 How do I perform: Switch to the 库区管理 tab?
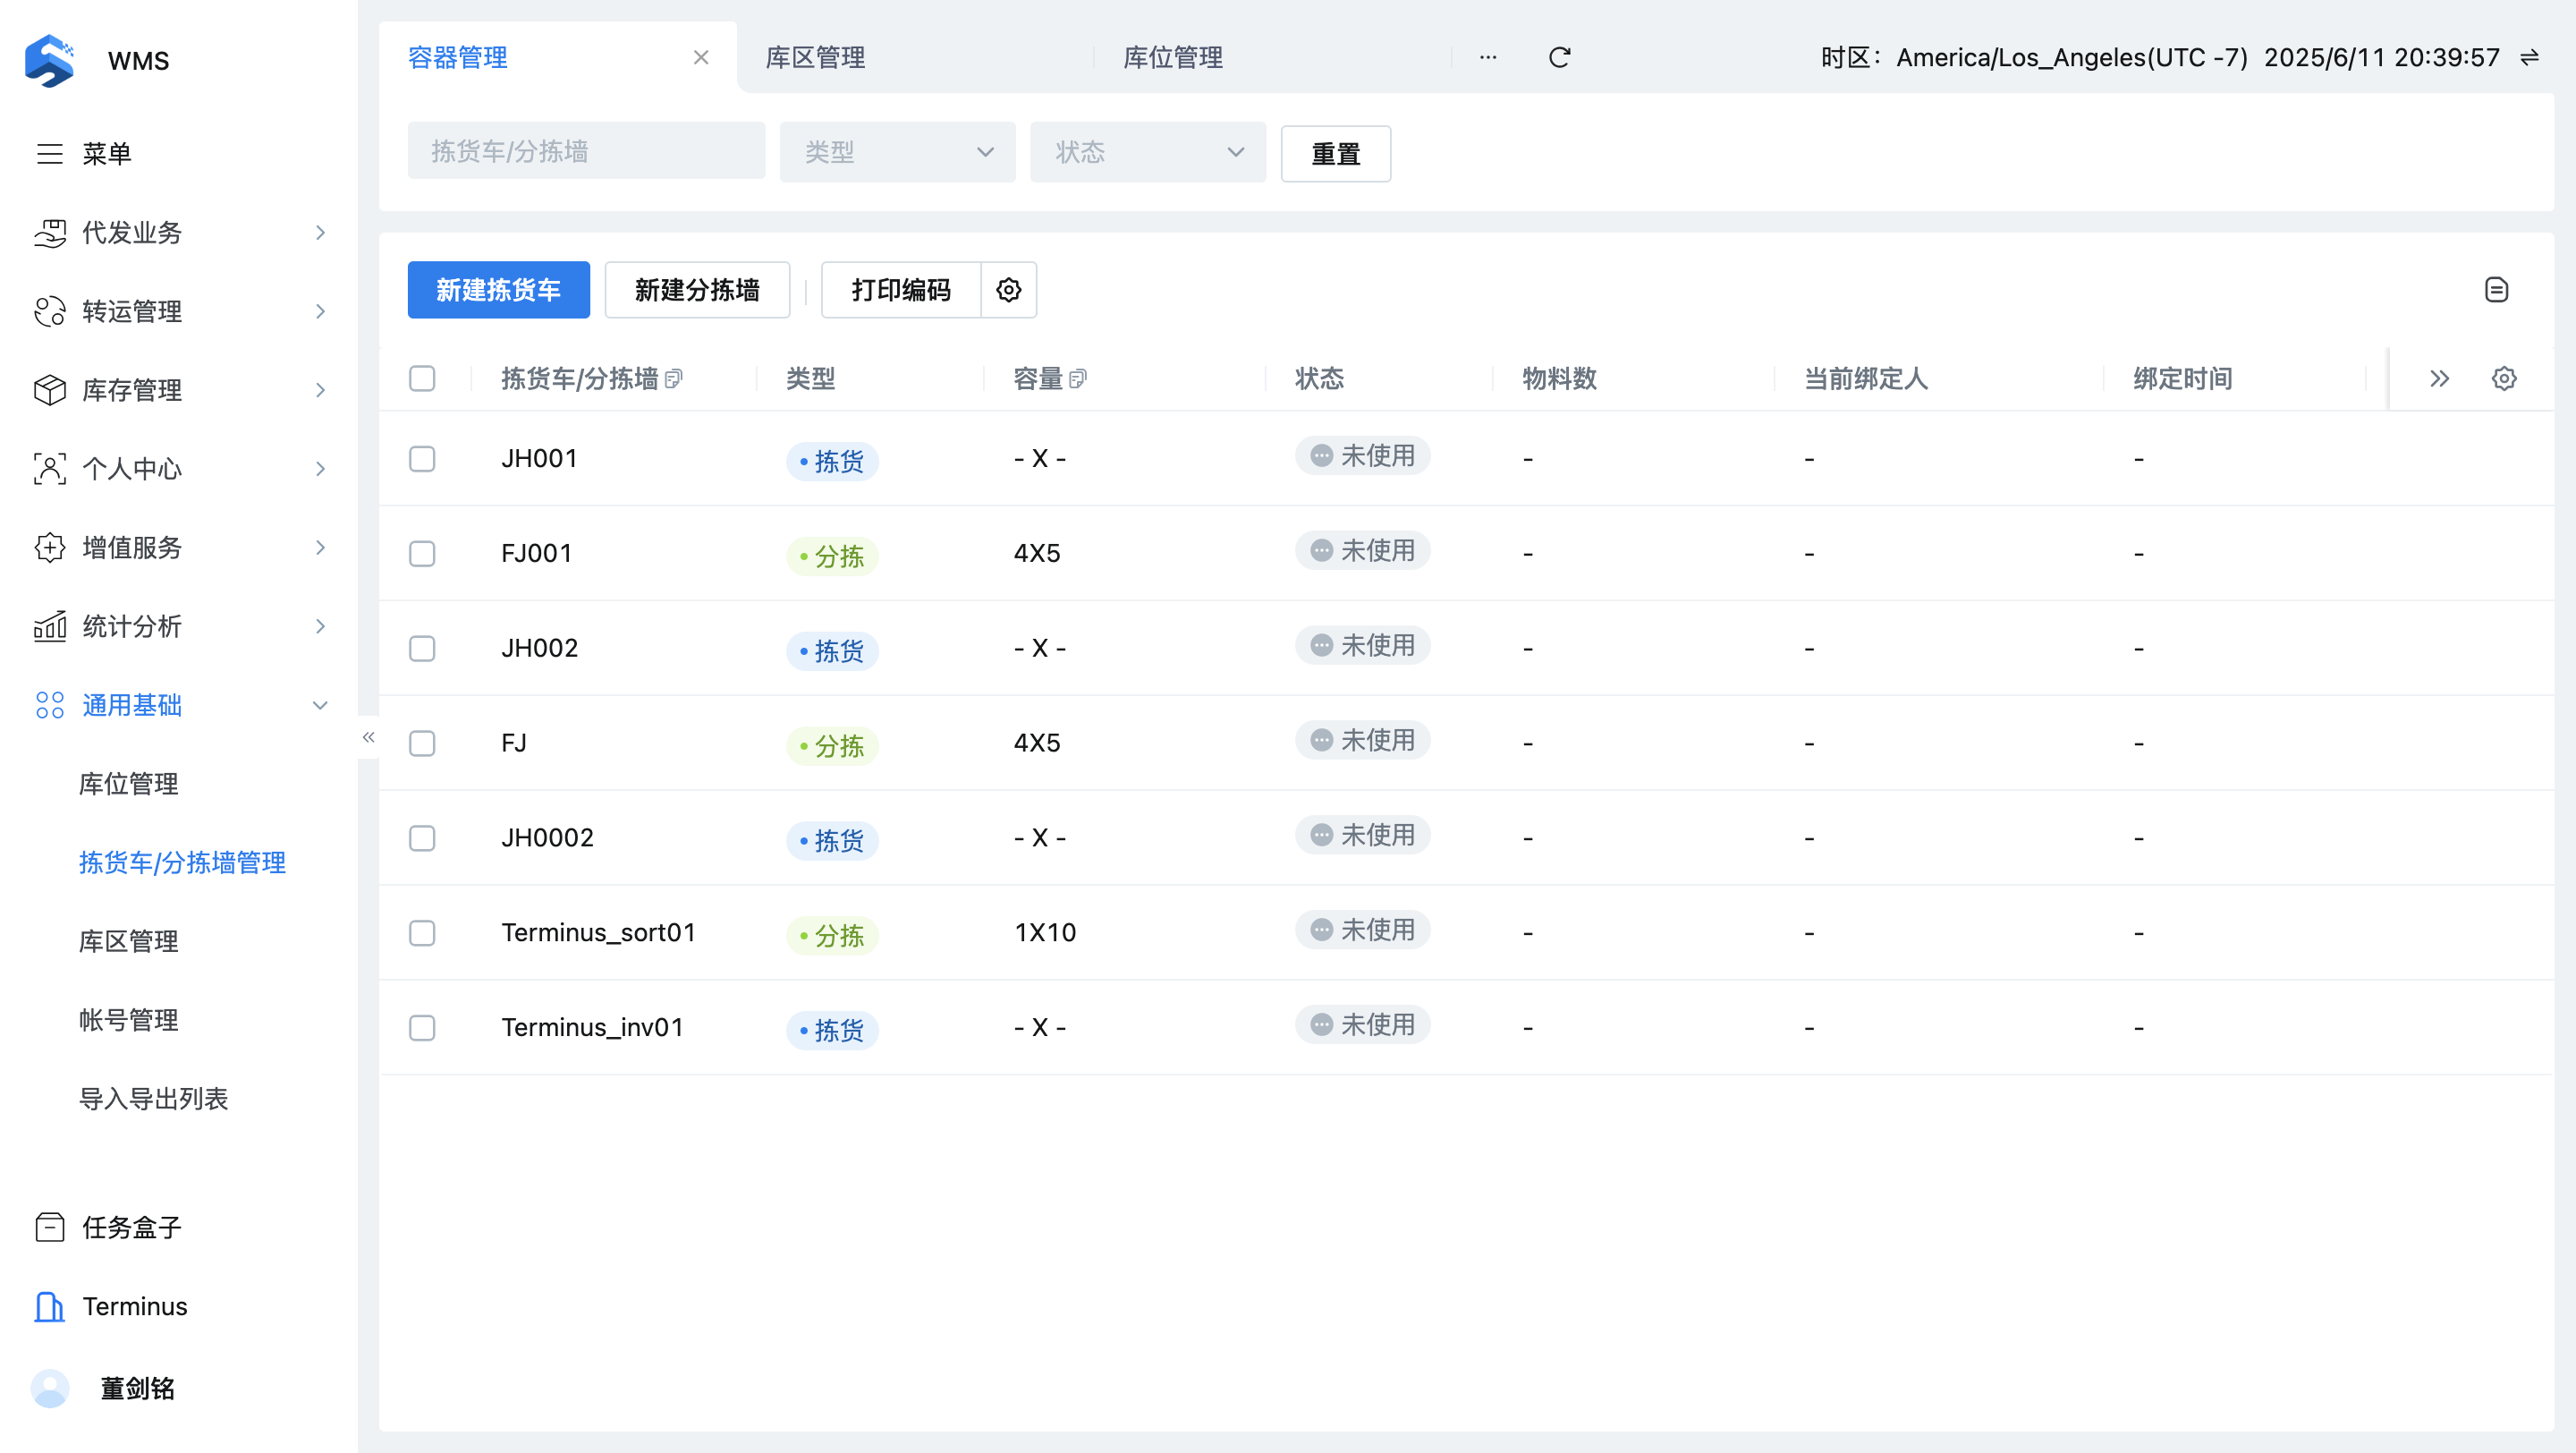[815, 57]
